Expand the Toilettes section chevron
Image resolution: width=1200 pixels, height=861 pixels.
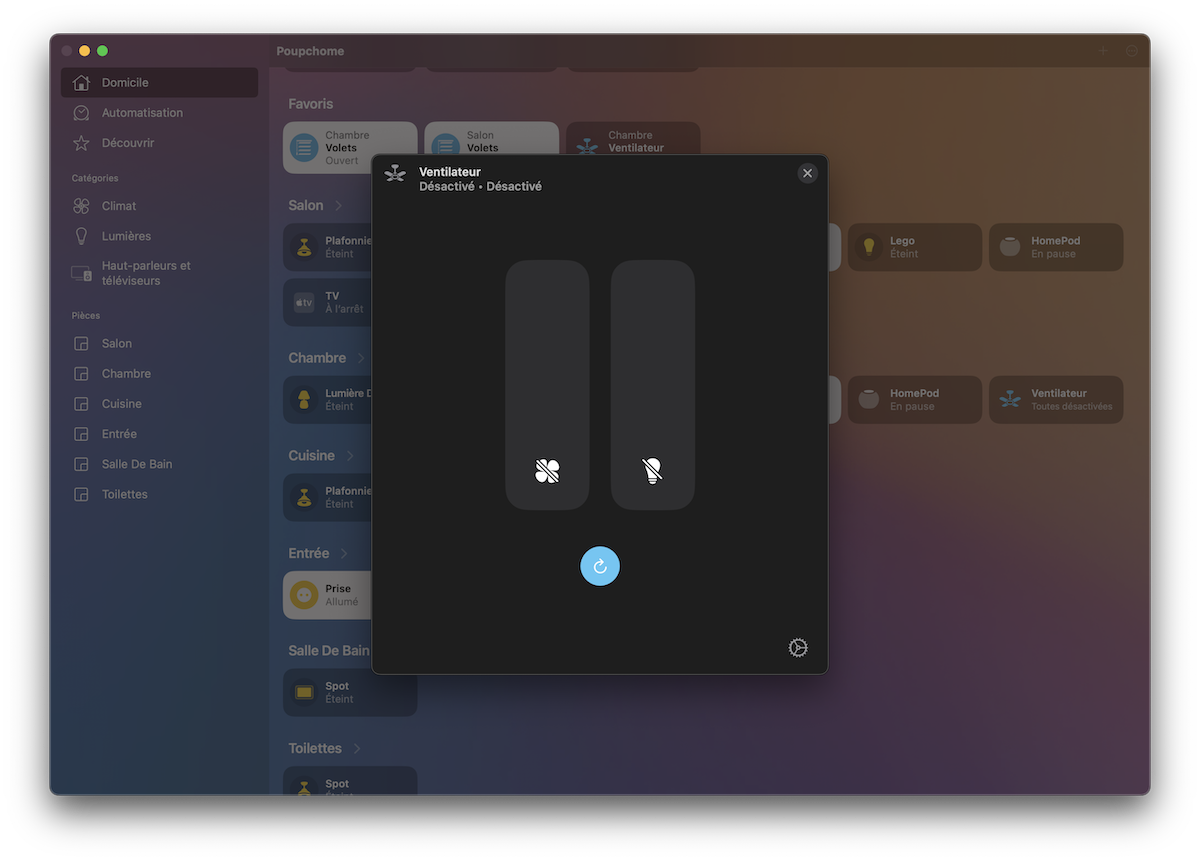tap(357, 748)
